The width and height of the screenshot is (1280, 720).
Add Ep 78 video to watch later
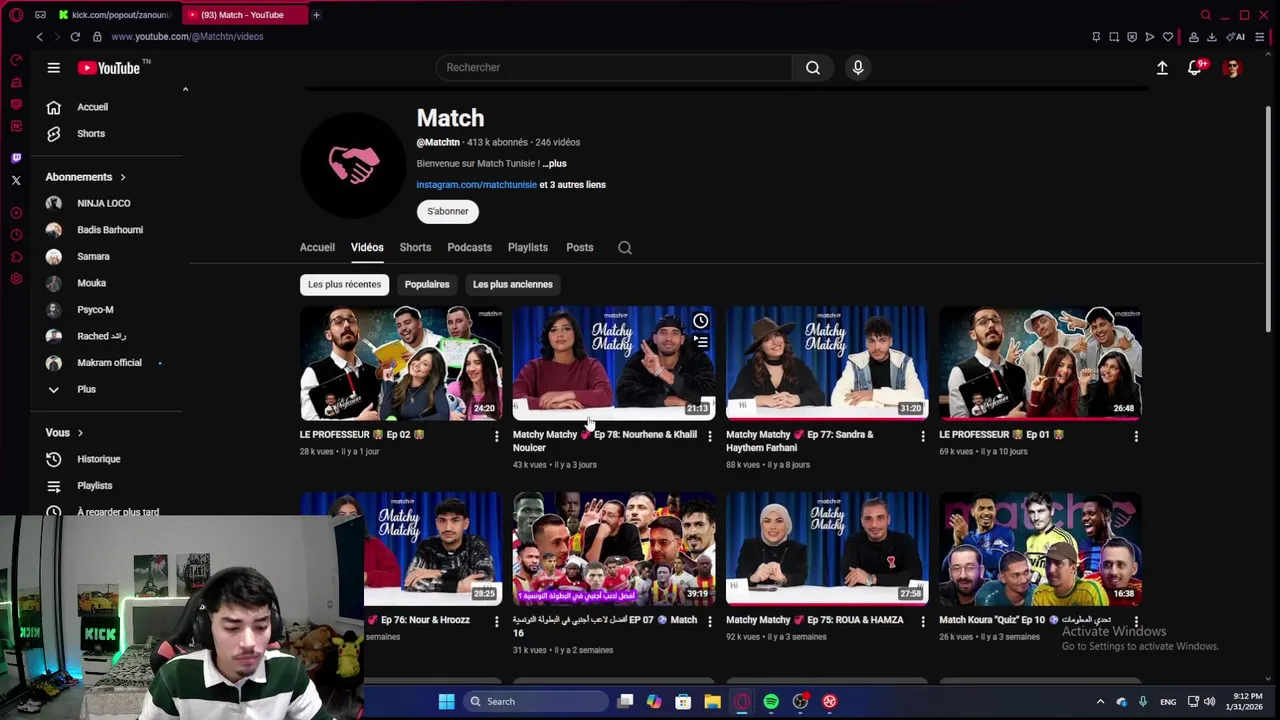tap(701, 321)
